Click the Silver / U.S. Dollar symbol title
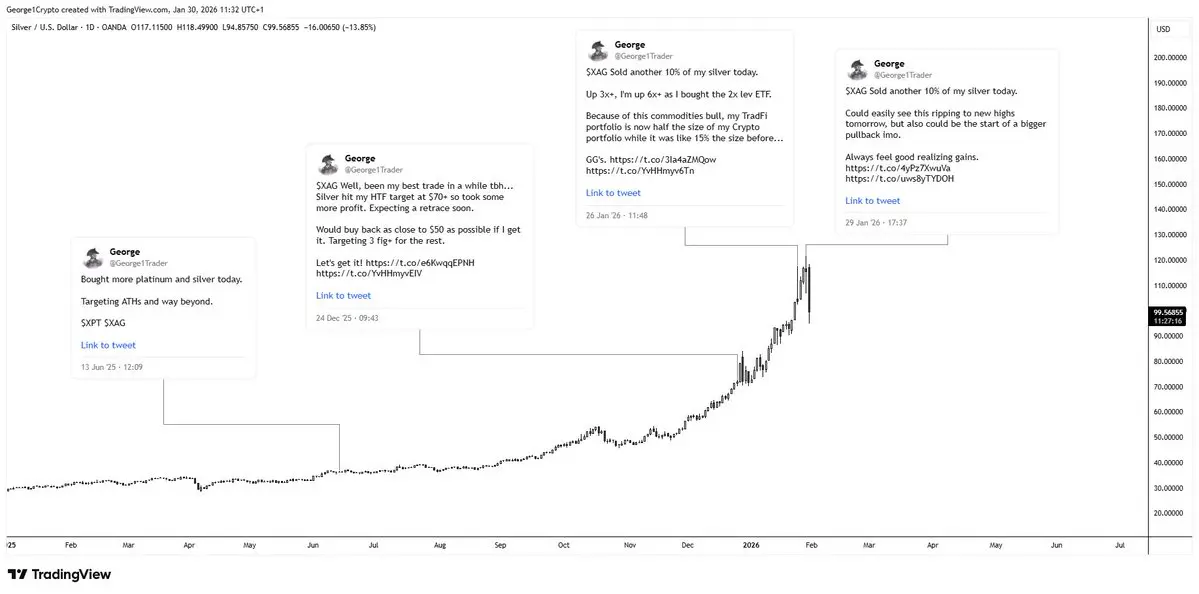The image size is (1199, 594). pyautogui.click(x=50, y=27)
